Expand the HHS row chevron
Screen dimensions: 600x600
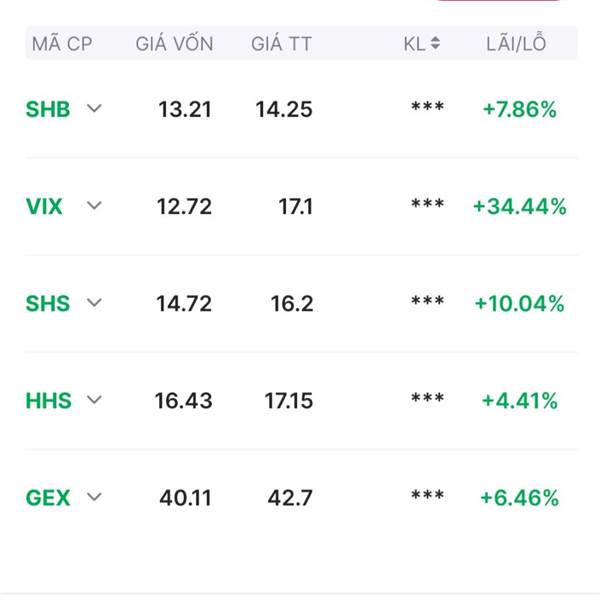coord(94,400)
